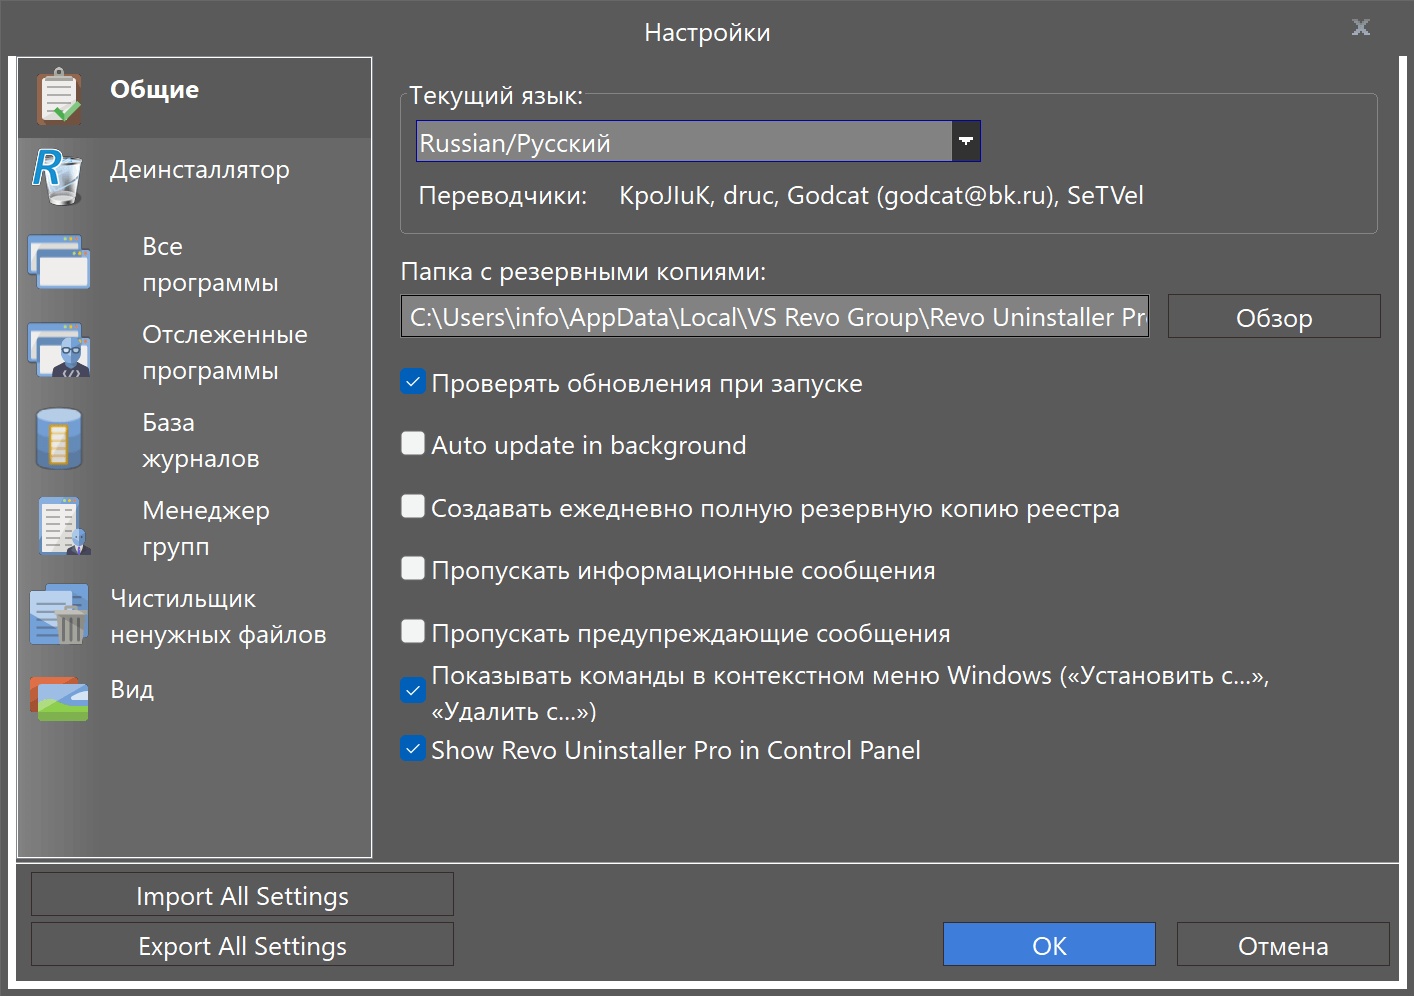This screenshot has width=1414, height=996.
Task: Click the Вид picture icon
Action: tap(59, 699)
